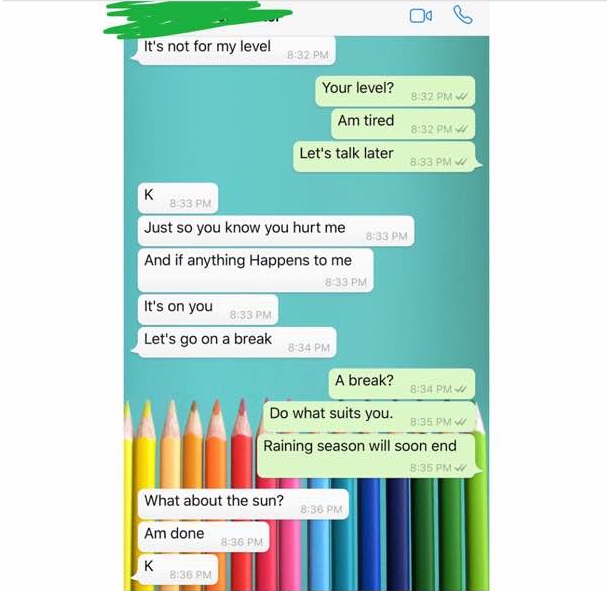Tap read-receipt ticks on "Your level?" message
Viewport: 607px width, 591px height.
point(462,96)
